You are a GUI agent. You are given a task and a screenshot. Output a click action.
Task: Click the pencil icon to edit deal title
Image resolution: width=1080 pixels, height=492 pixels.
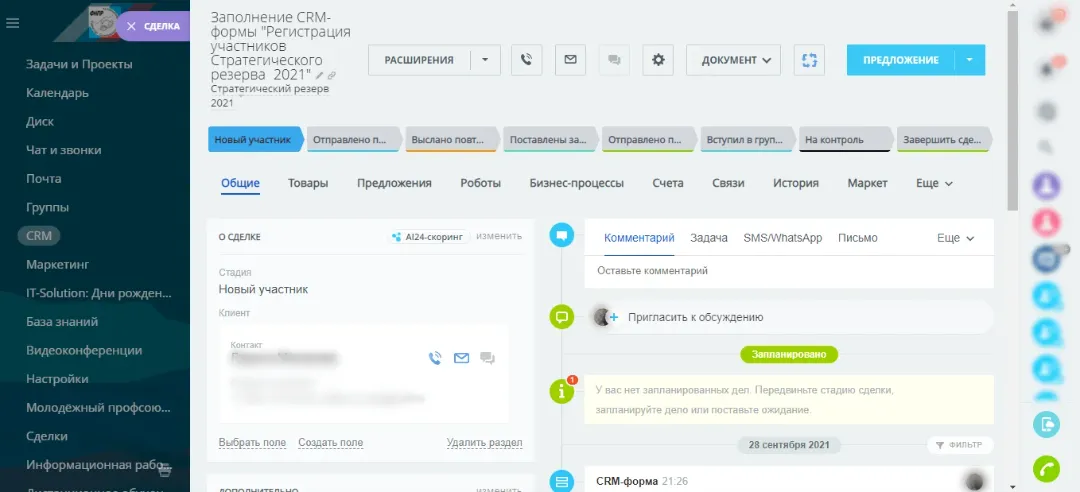point(320,74)
